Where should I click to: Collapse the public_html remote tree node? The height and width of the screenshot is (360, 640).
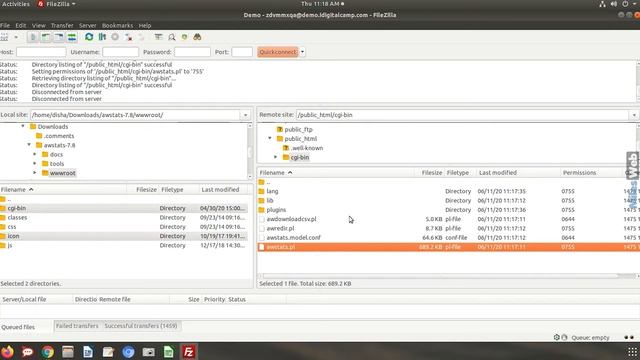(270, 139)
